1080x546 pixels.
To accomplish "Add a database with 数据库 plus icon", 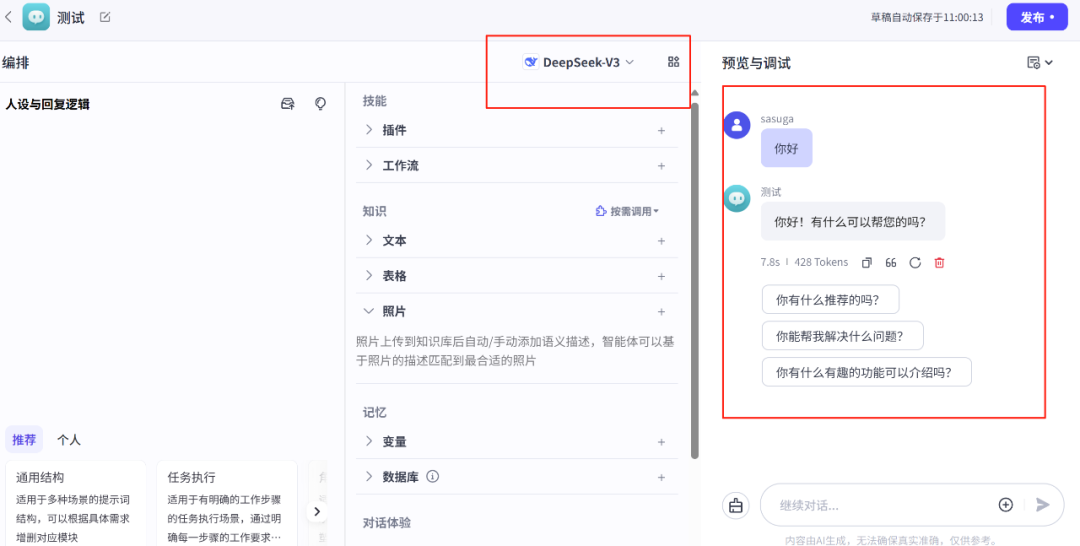I will 661,477.
